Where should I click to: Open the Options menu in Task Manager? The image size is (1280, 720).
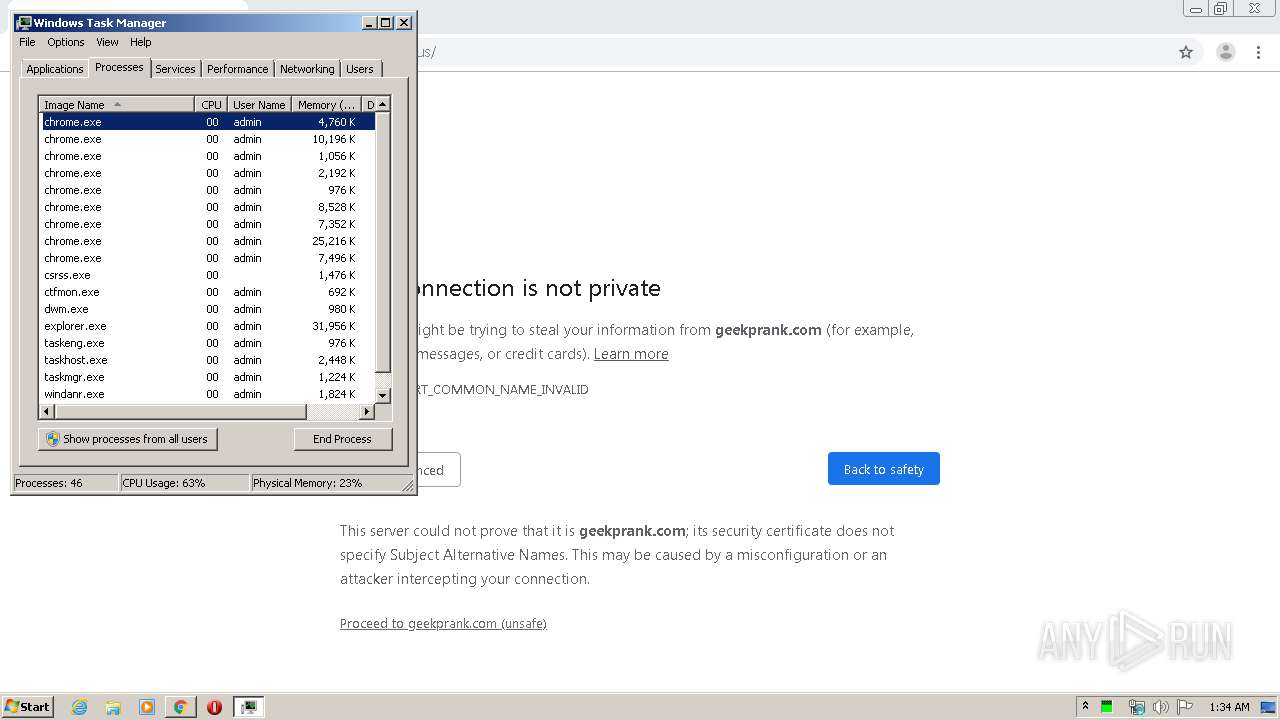coord(66,42)
